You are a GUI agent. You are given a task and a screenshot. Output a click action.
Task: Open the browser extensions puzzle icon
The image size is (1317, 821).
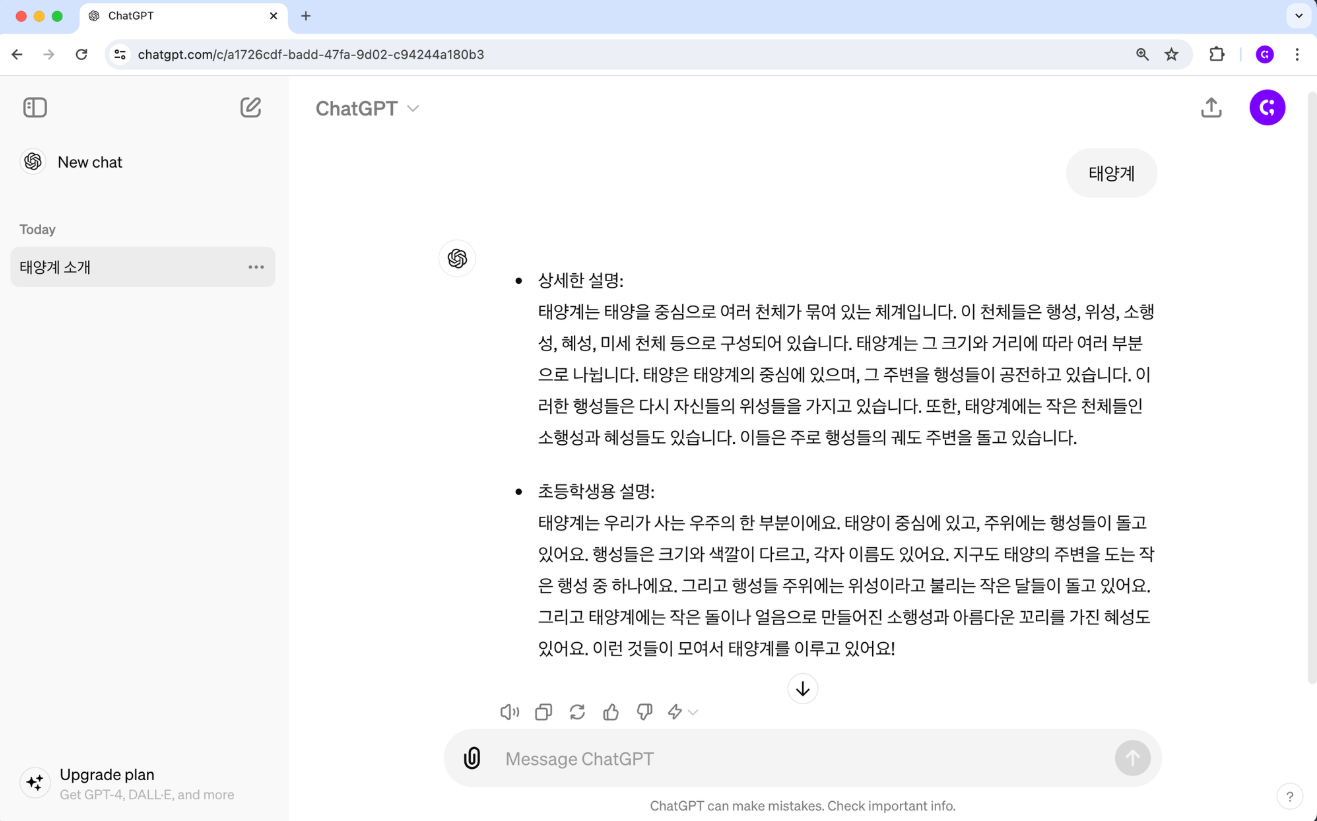(1217, 55)
